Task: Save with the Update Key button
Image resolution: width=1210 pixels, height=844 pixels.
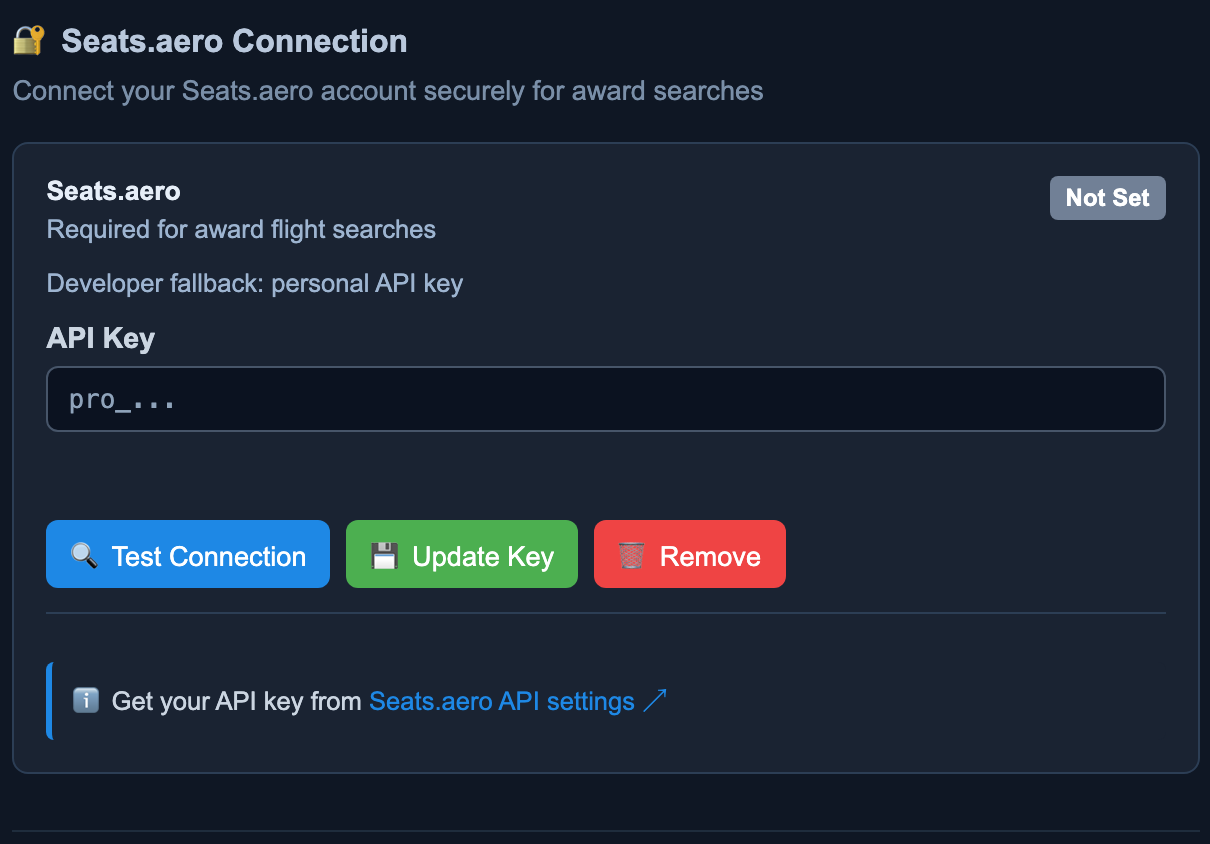Action: click(462, 554)
